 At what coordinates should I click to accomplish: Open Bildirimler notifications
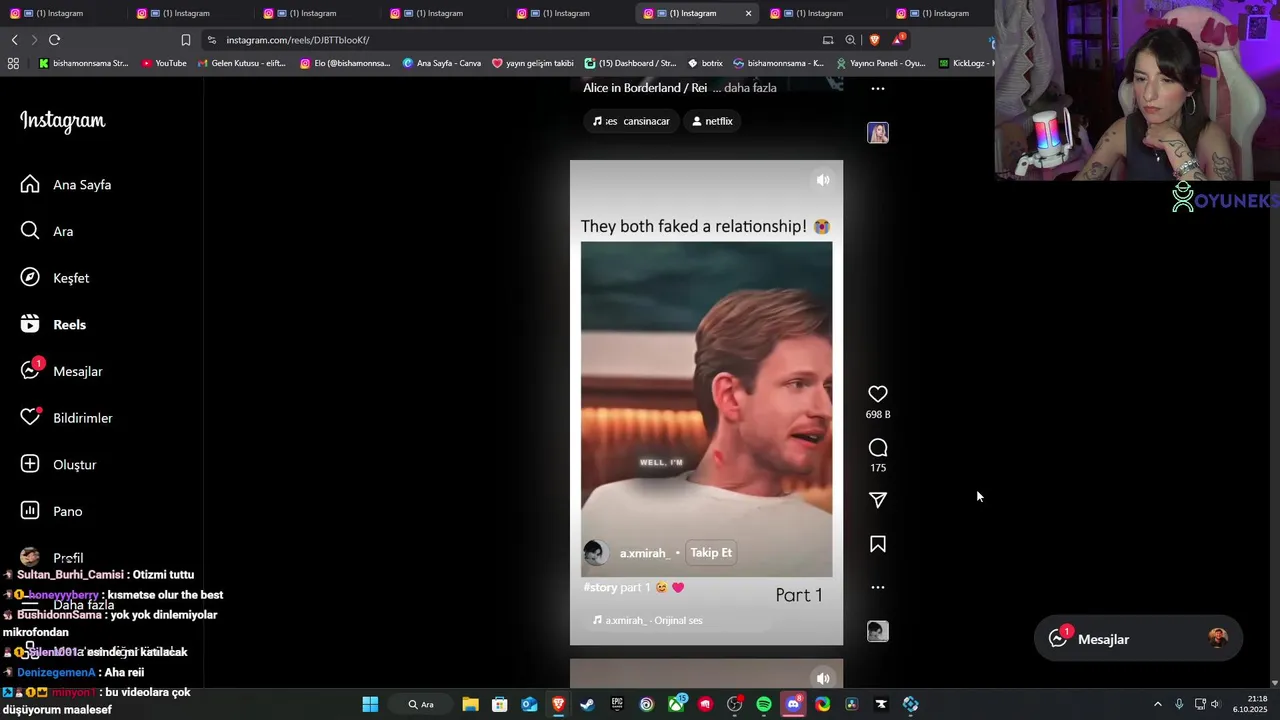tap(66, 418)
